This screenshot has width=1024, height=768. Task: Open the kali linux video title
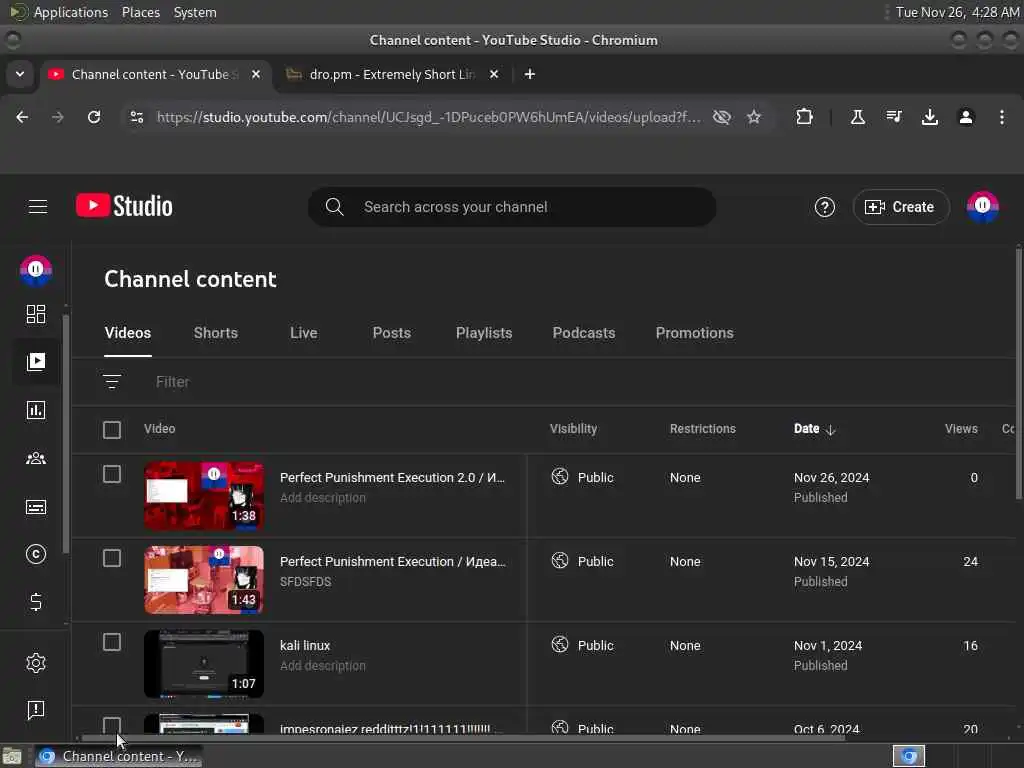tap(305, 645)
